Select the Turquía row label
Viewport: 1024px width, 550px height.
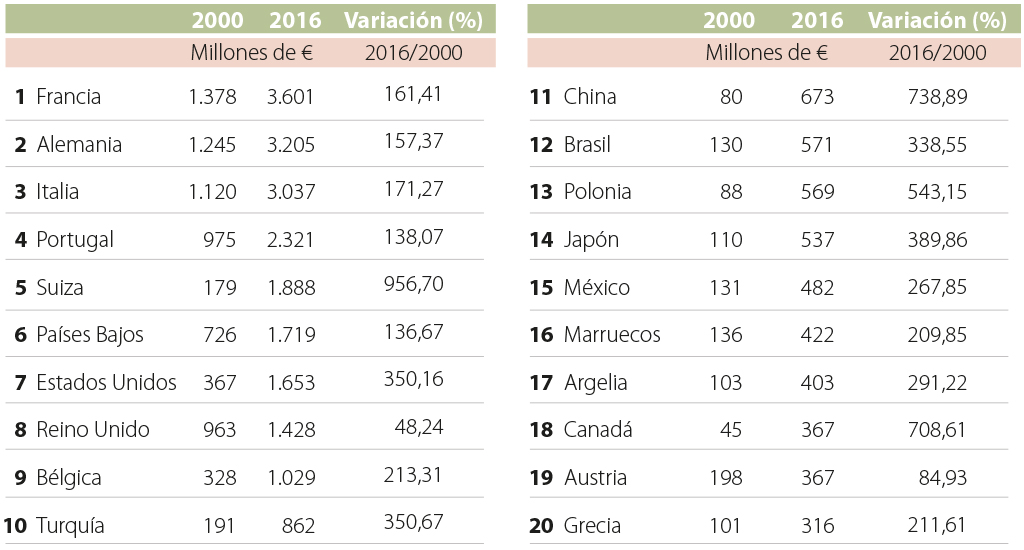pos(70,526)
